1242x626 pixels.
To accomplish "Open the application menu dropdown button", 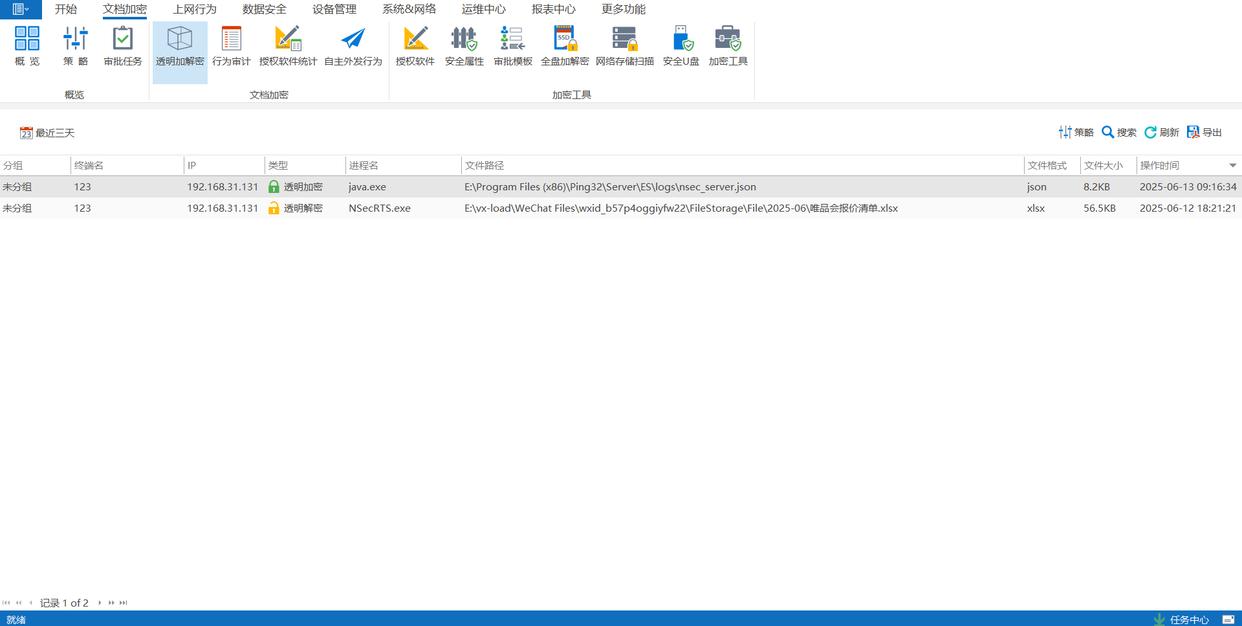I will tap(20, 9).
